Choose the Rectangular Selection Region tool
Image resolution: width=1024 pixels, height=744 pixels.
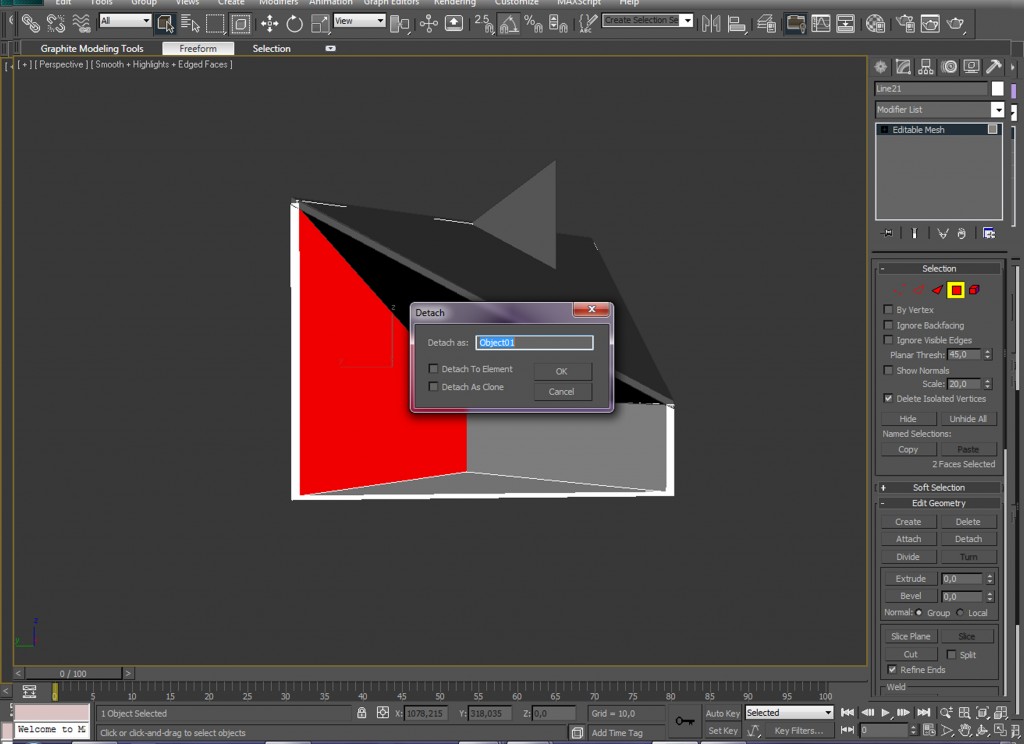point(215,24)
